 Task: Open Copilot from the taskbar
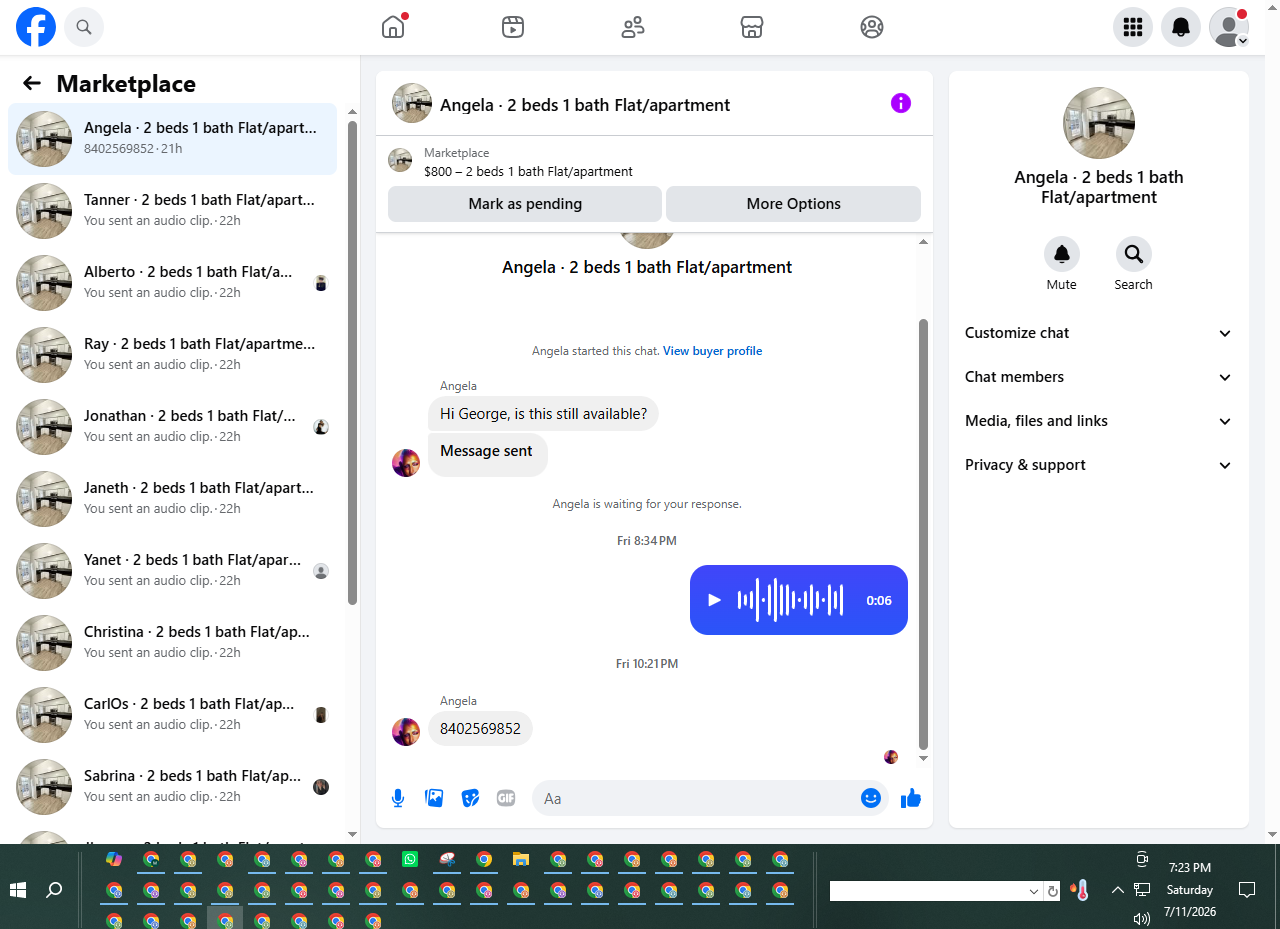click(x=114, y=859)
